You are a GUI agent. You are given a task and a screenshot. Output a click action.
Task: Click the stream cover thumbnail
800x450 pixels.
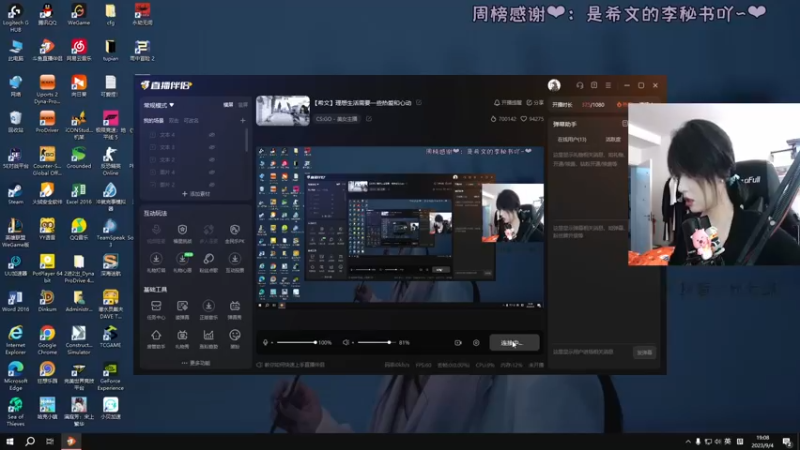click(283, 110)
